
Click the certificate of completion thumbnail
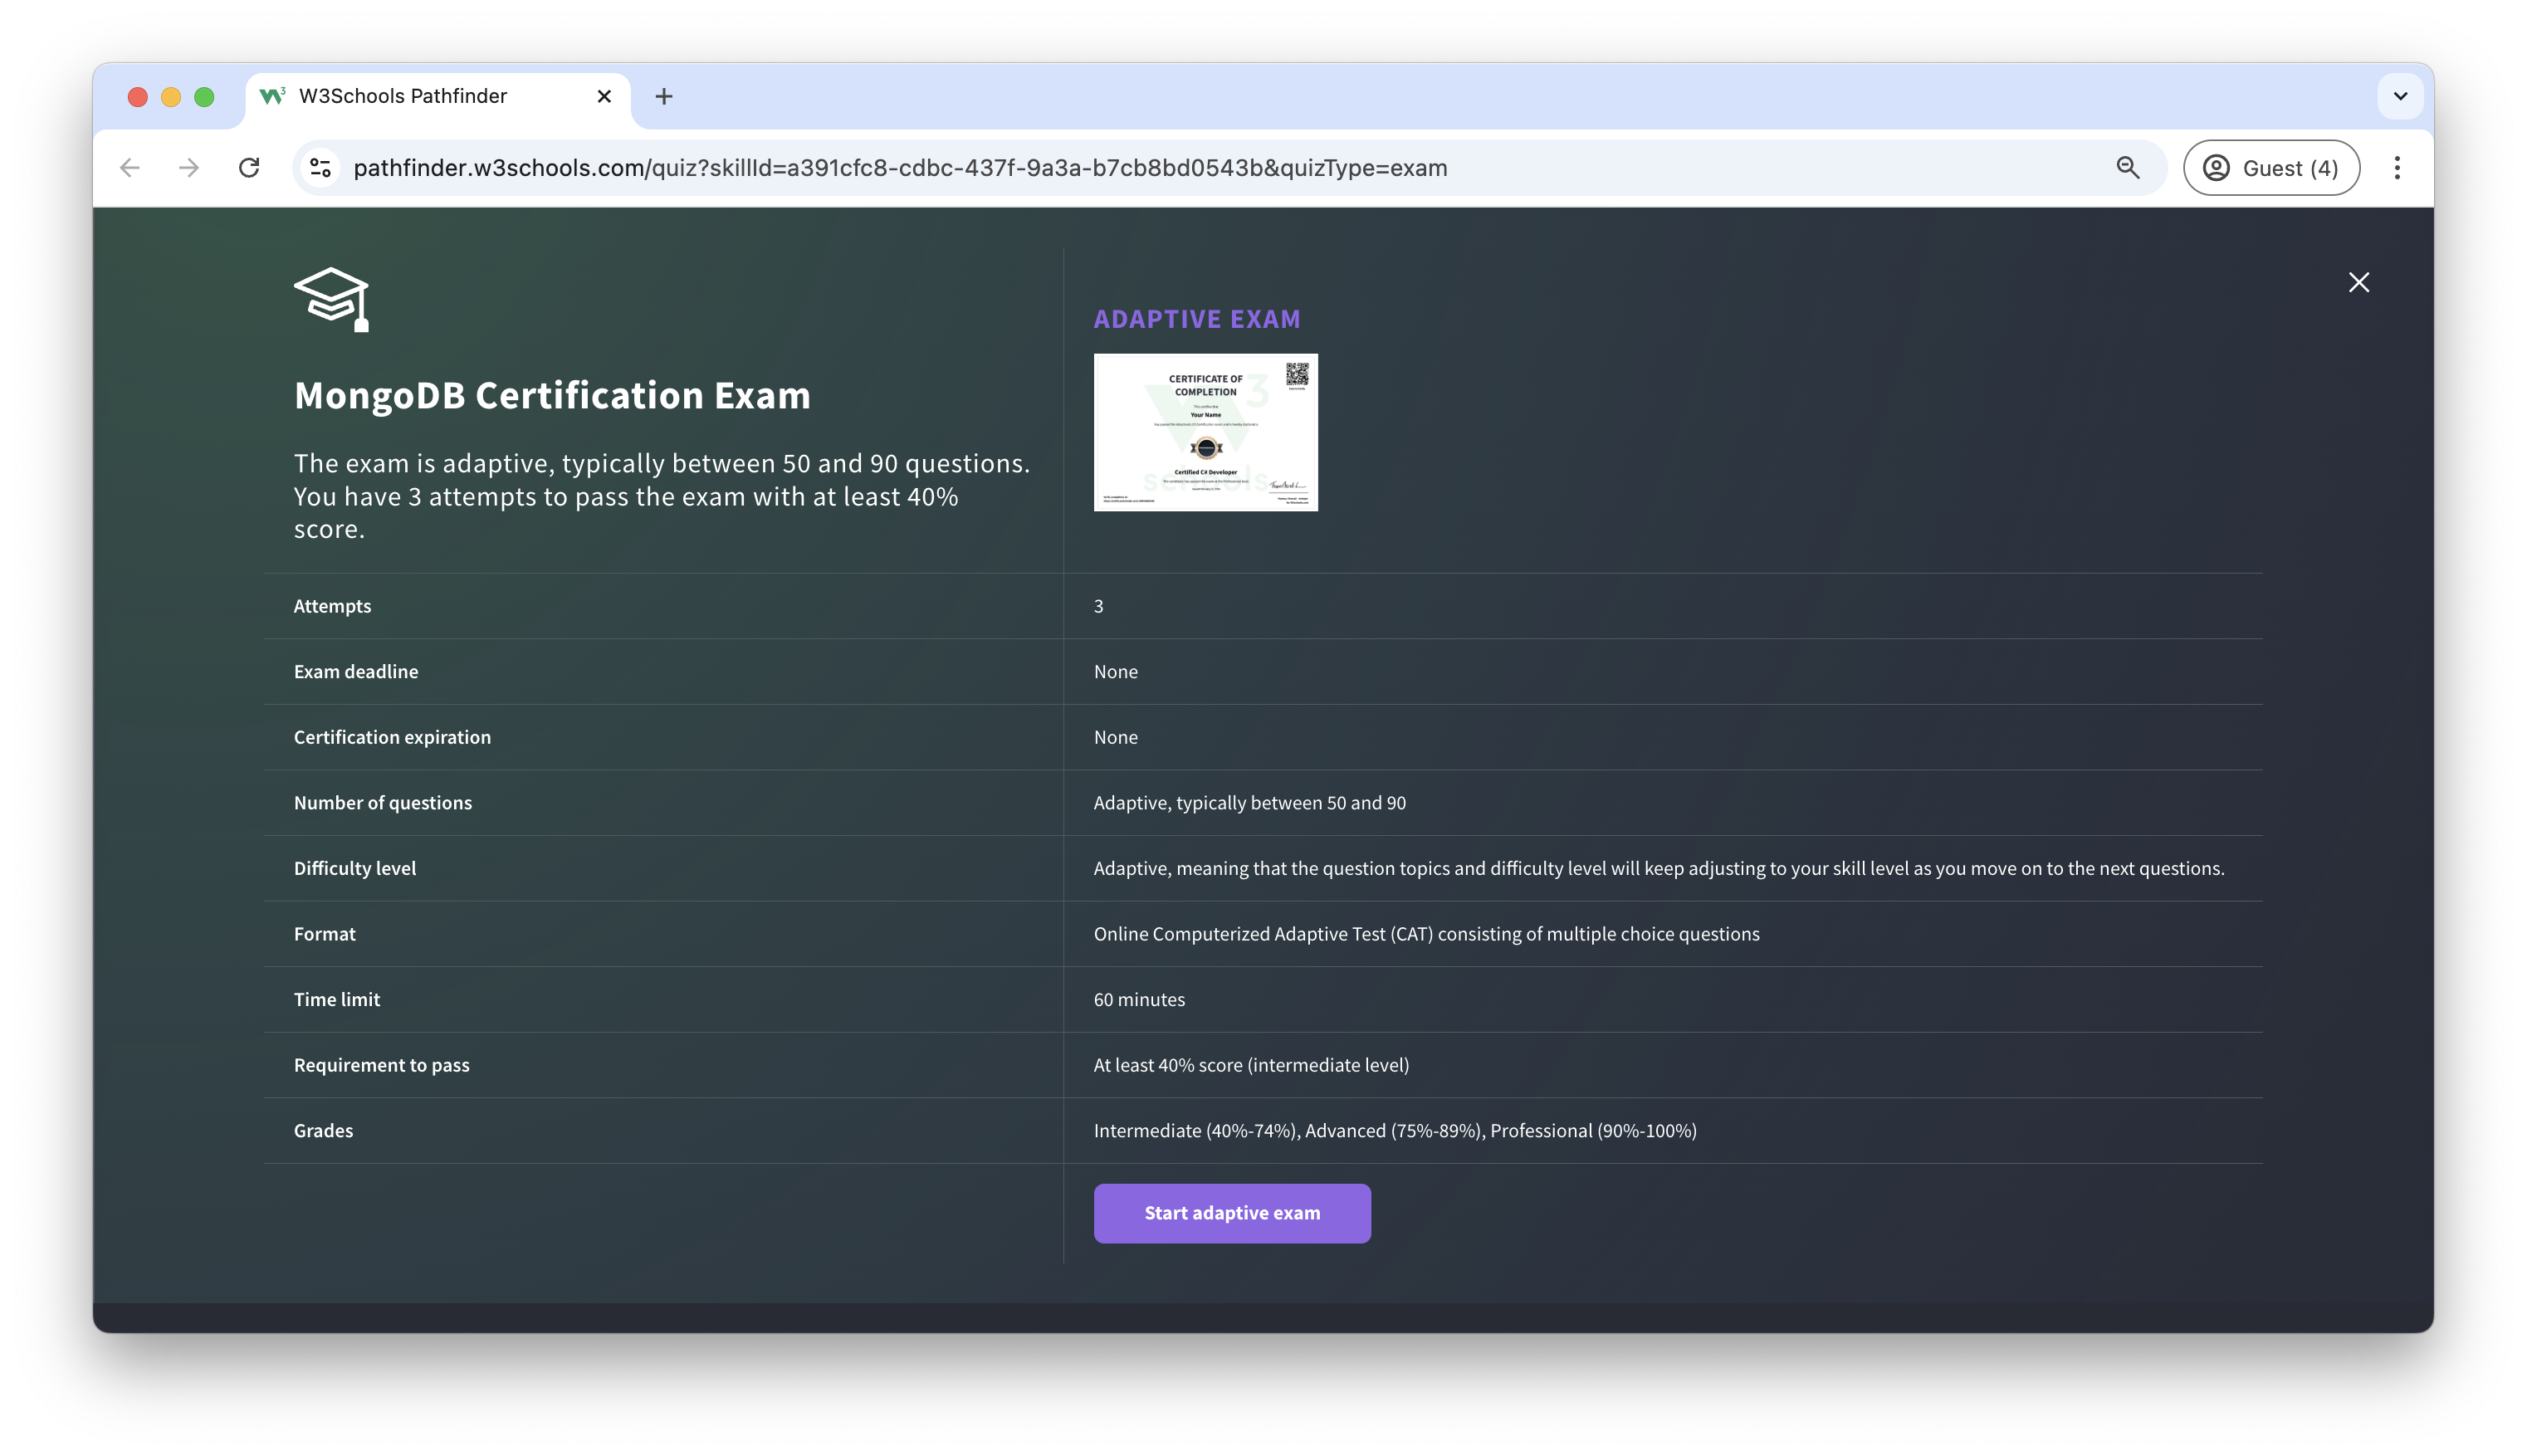(x=1205, y=432)
